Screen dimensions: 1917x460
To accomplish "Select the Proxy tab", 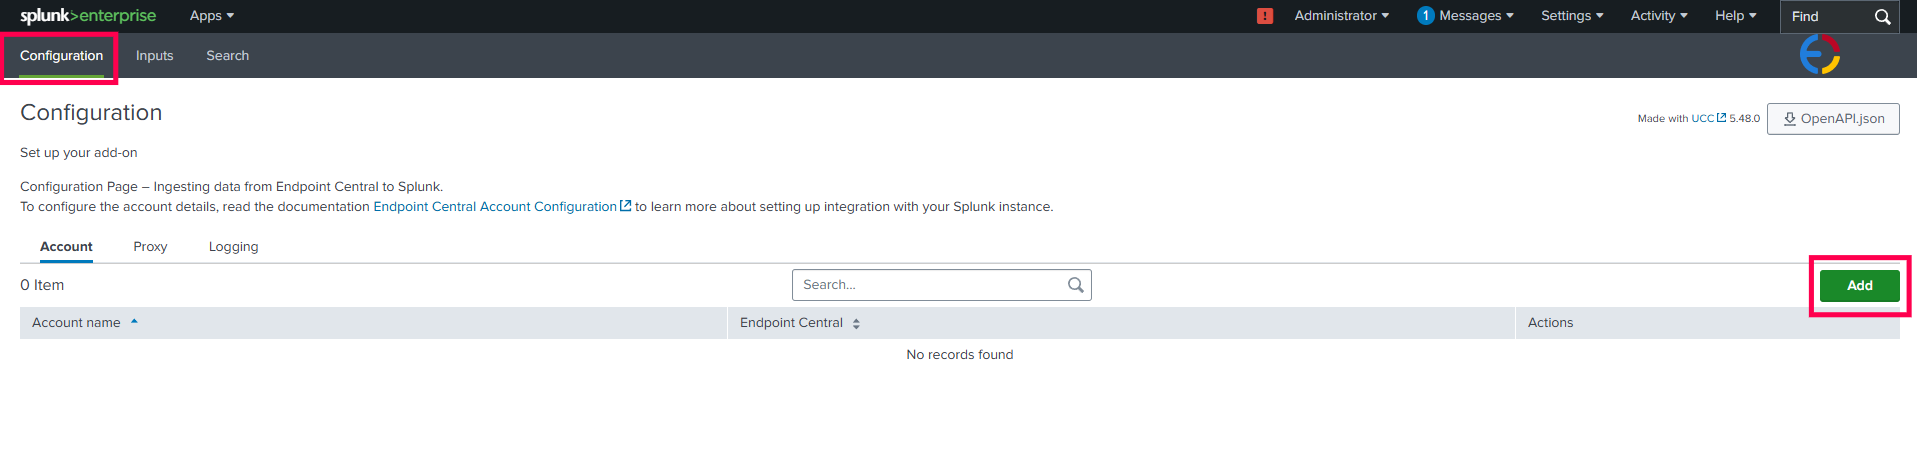I will [150, 247].
